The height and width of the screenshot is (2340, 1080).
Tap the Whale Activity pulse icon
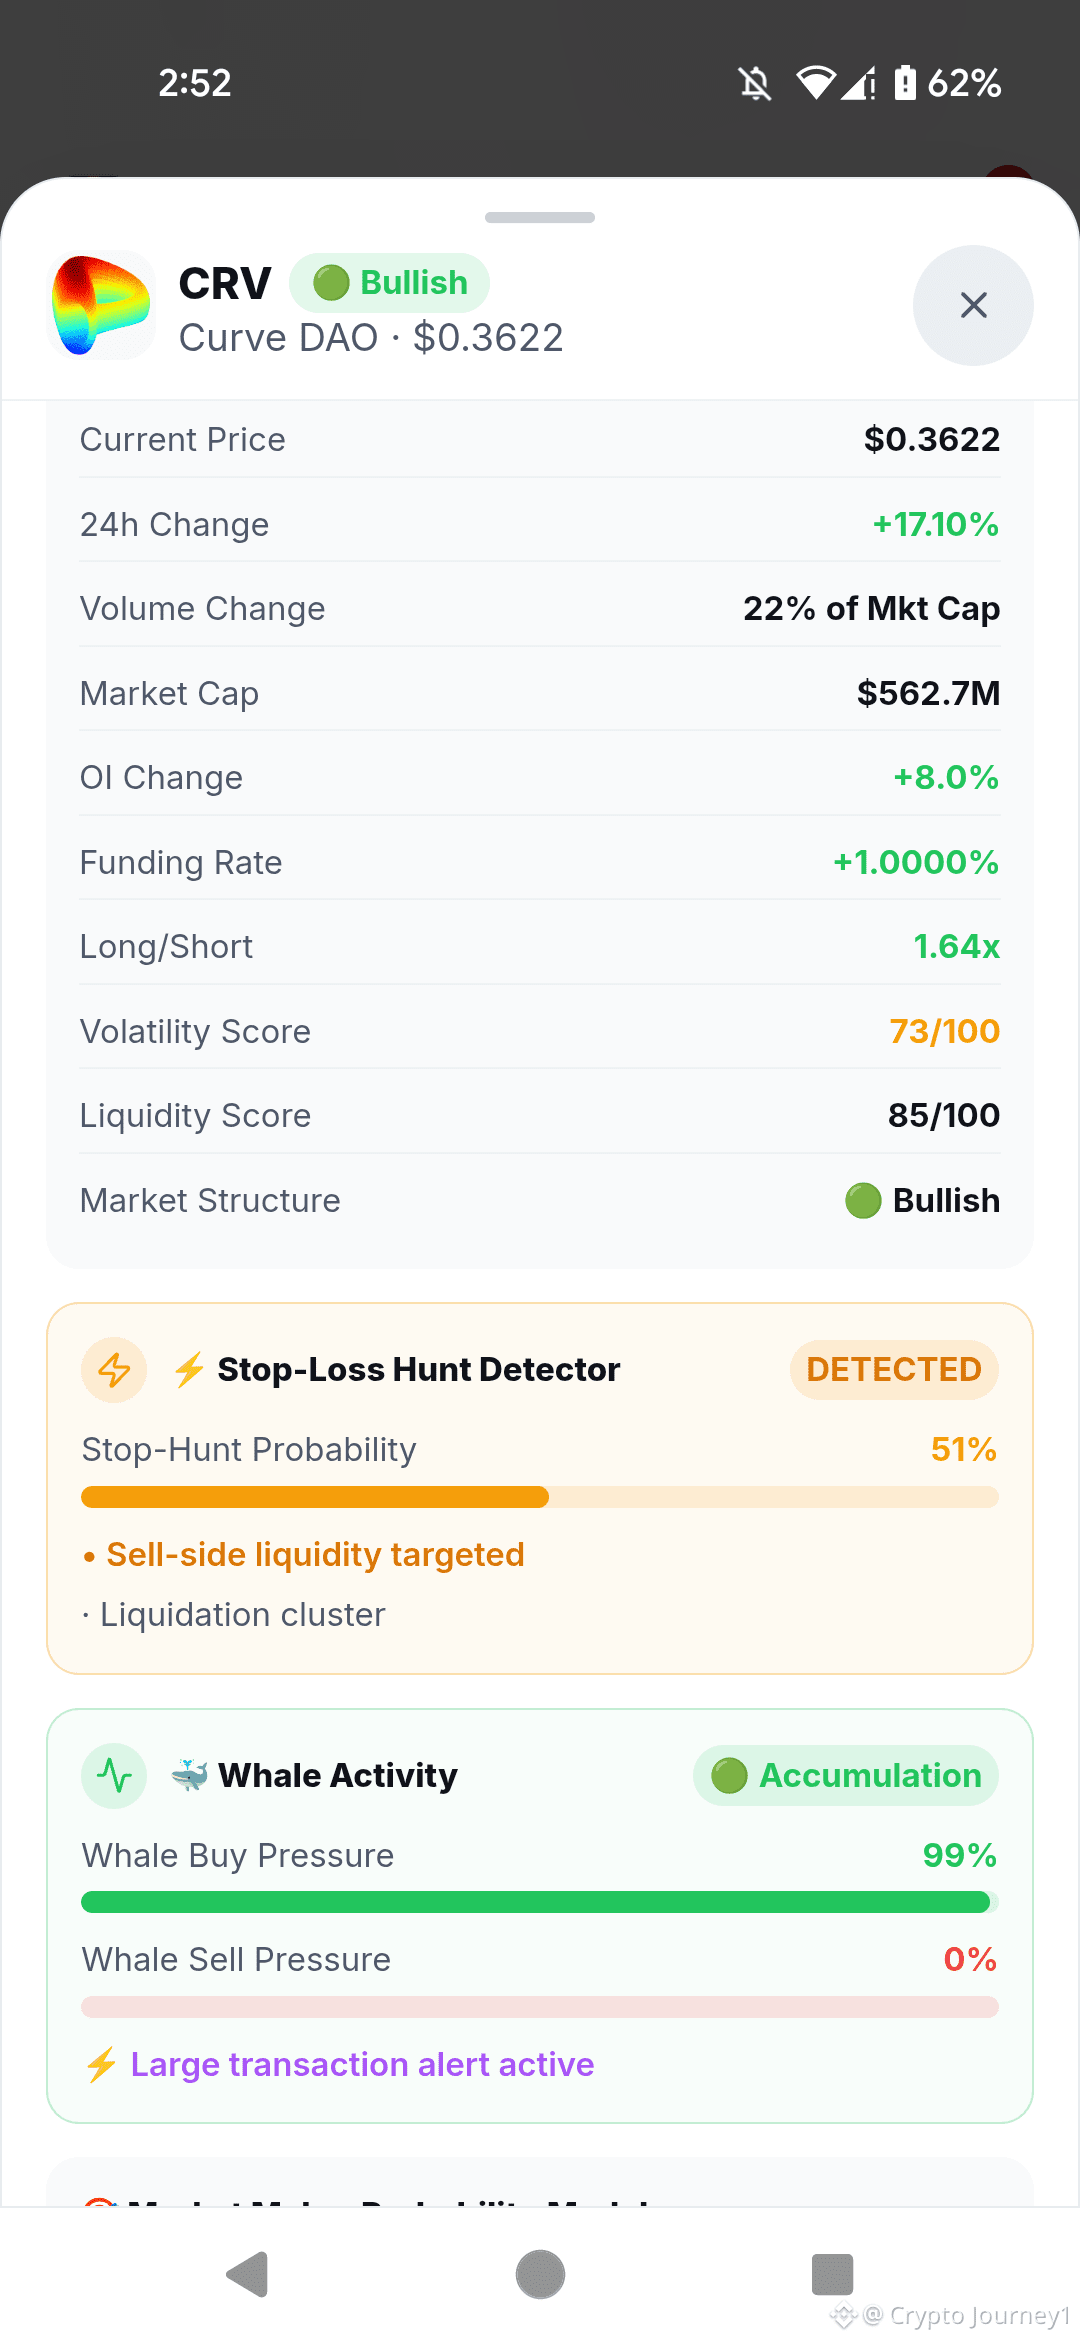[x=114, y=1776]
